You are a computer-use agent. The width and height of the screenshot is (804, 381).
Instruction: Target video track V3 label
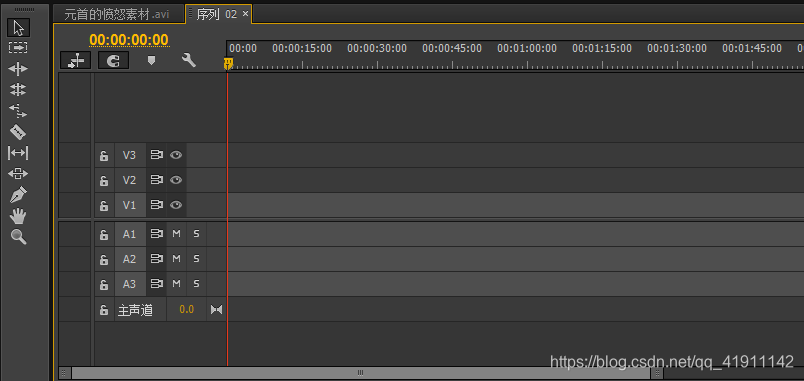130,155
